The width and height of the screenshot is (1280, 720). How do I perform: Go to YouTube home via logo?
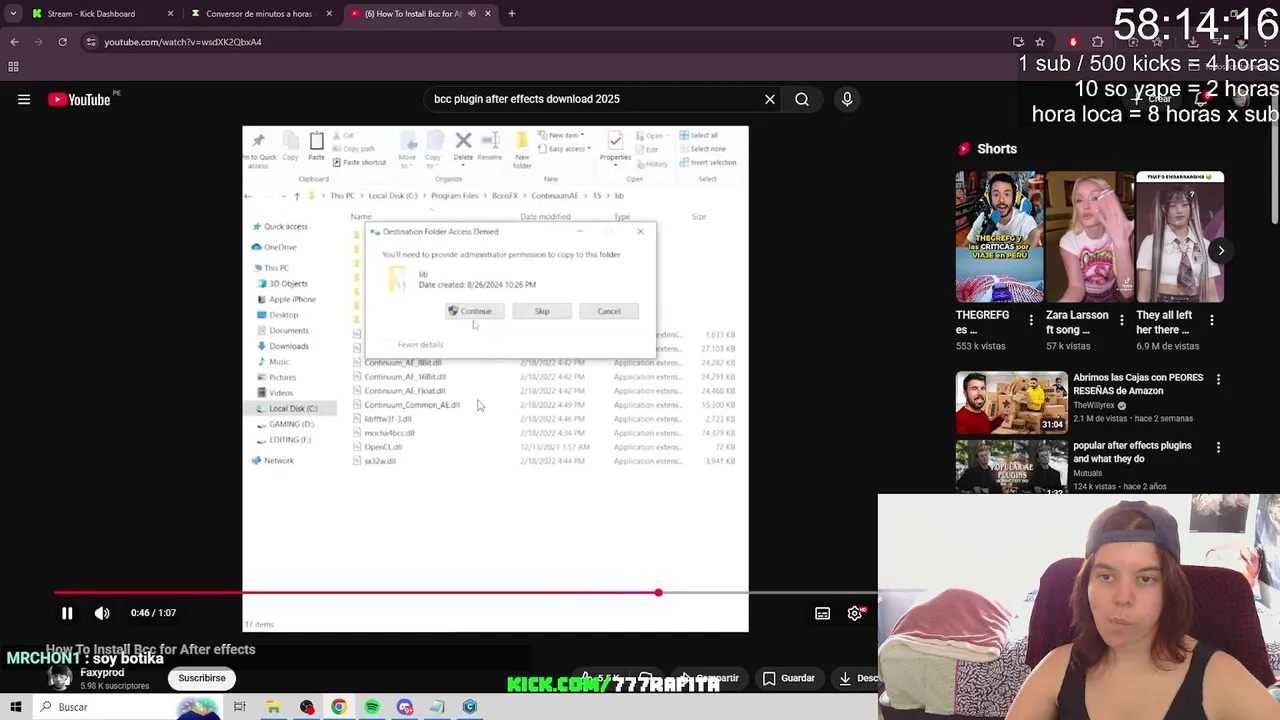pos(80,99)
